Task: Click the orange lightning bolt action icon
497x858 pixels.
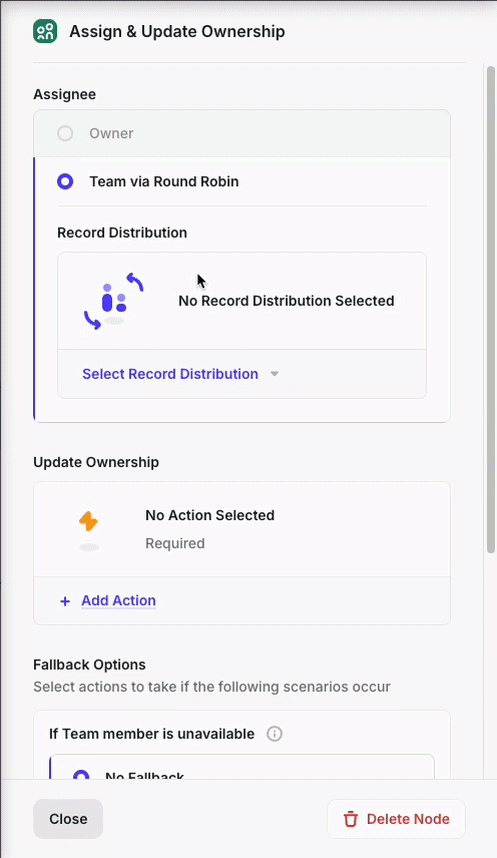Action: click(x=89, y=521)
